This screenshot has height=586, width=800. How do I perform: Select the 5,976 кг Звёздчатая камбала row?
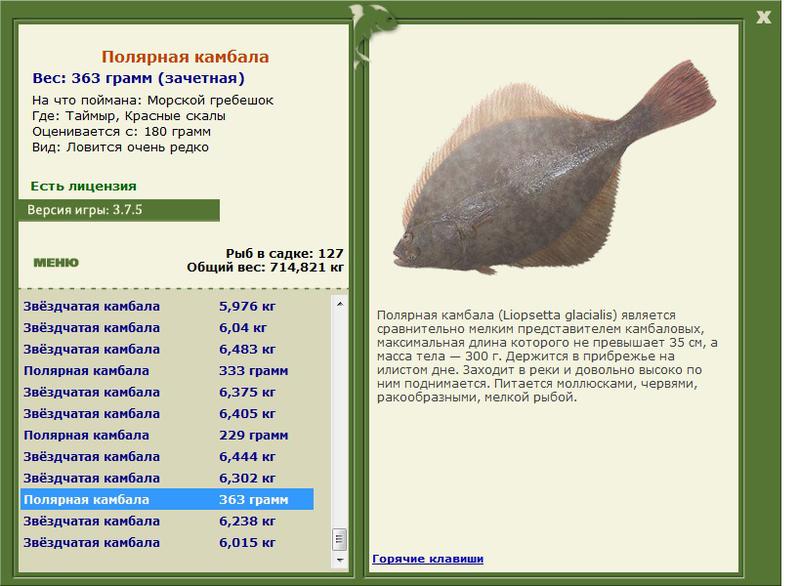pos(167,306)
